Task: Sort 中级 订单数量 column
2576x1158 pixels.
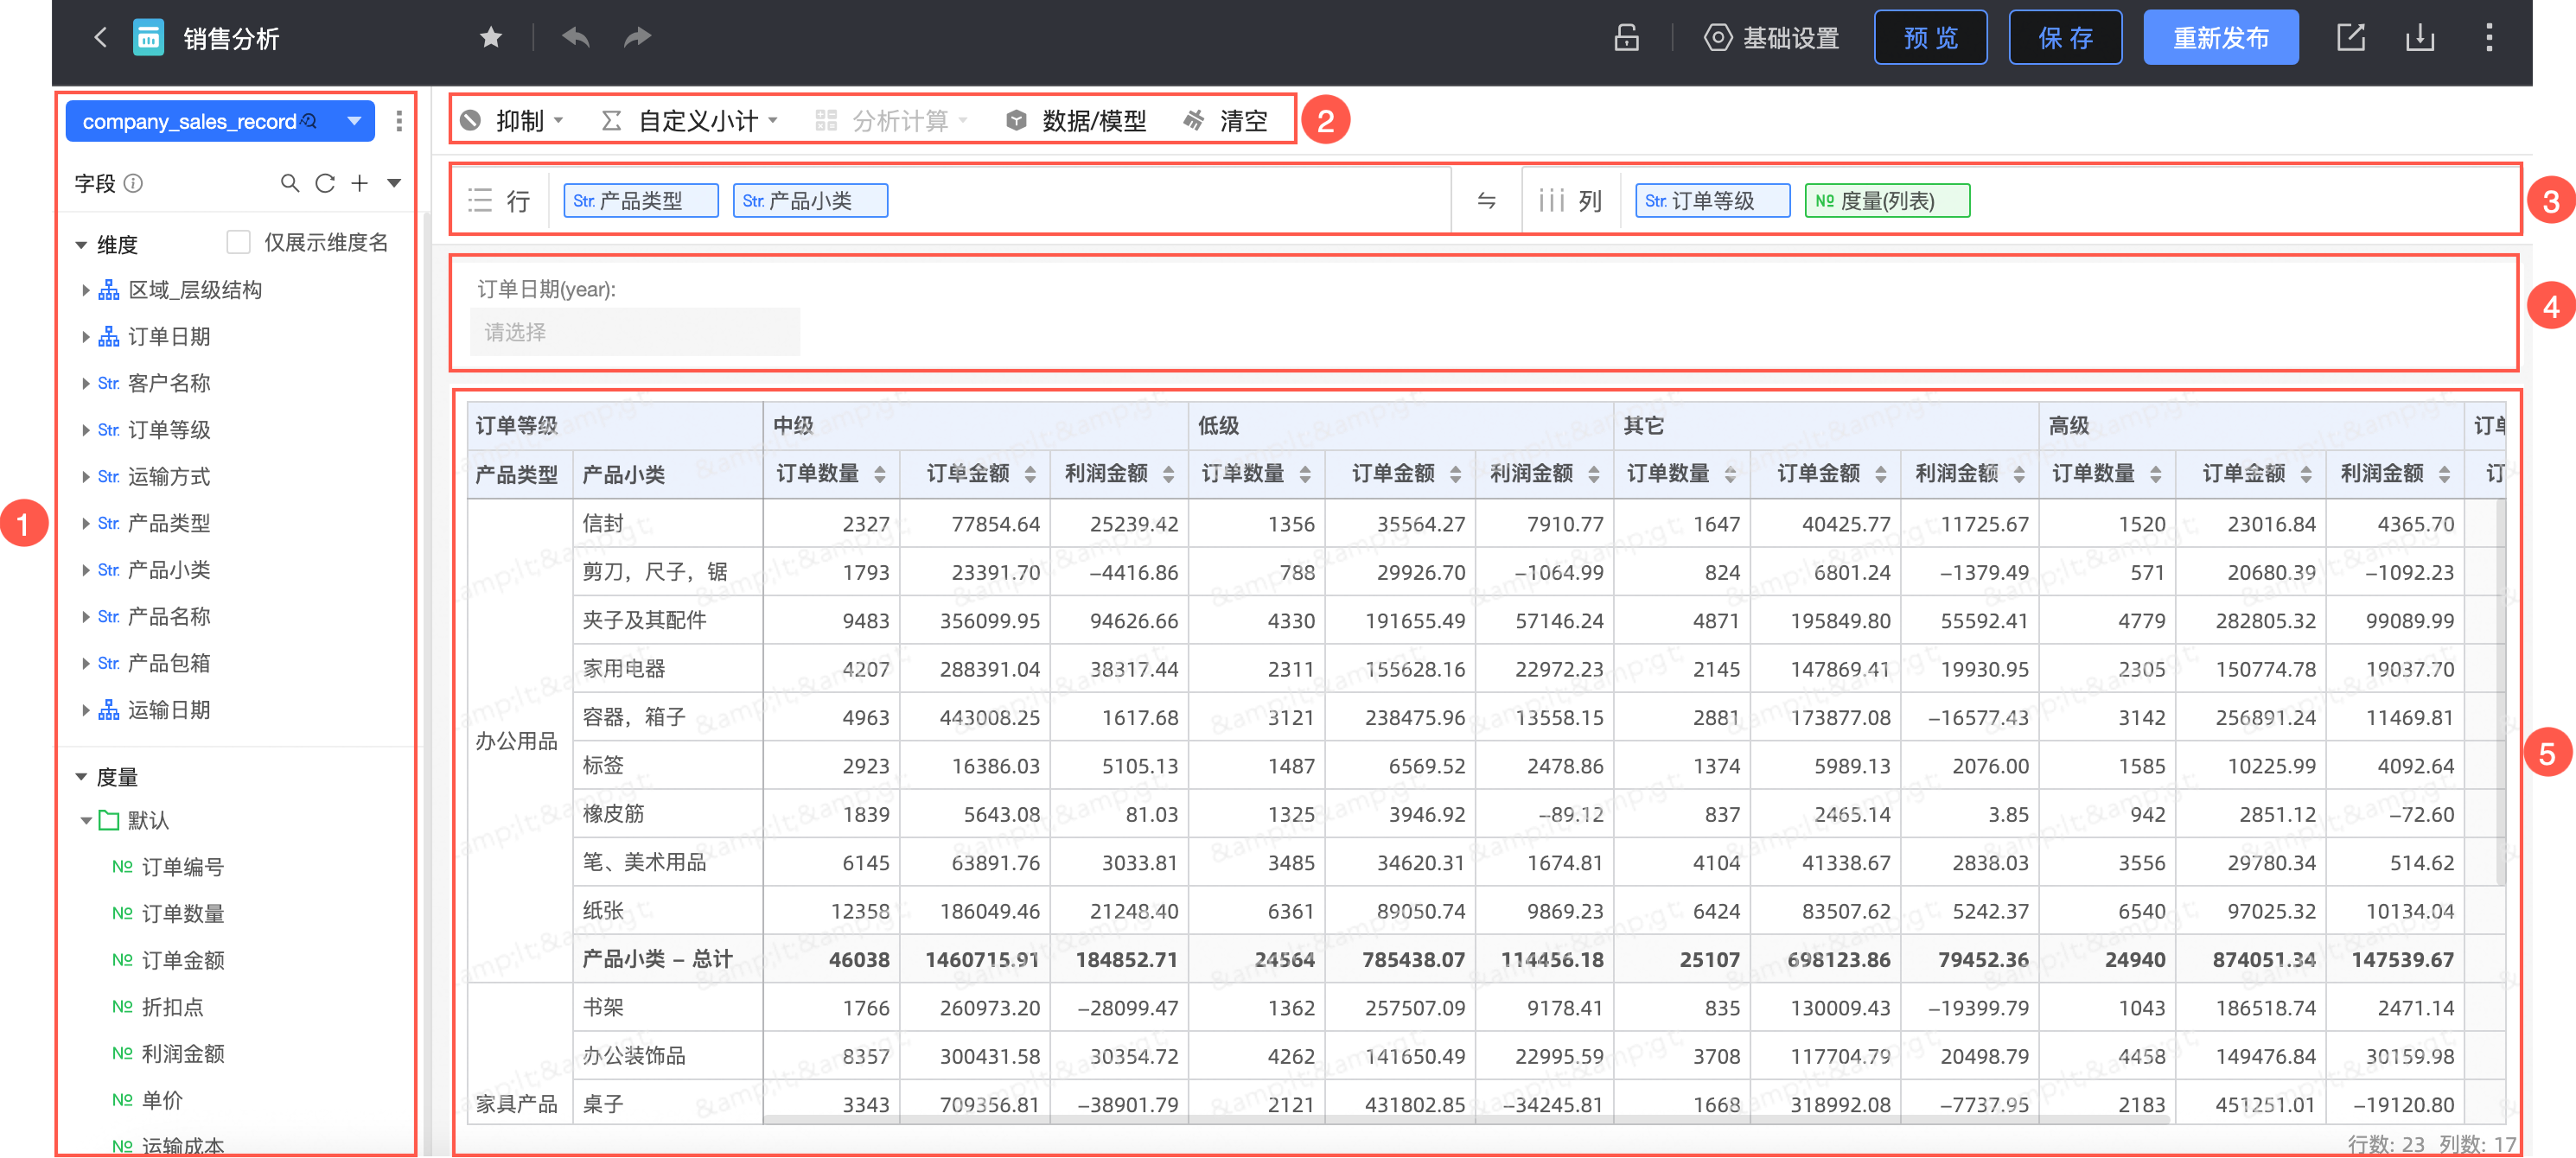Action: pos(880,474)
